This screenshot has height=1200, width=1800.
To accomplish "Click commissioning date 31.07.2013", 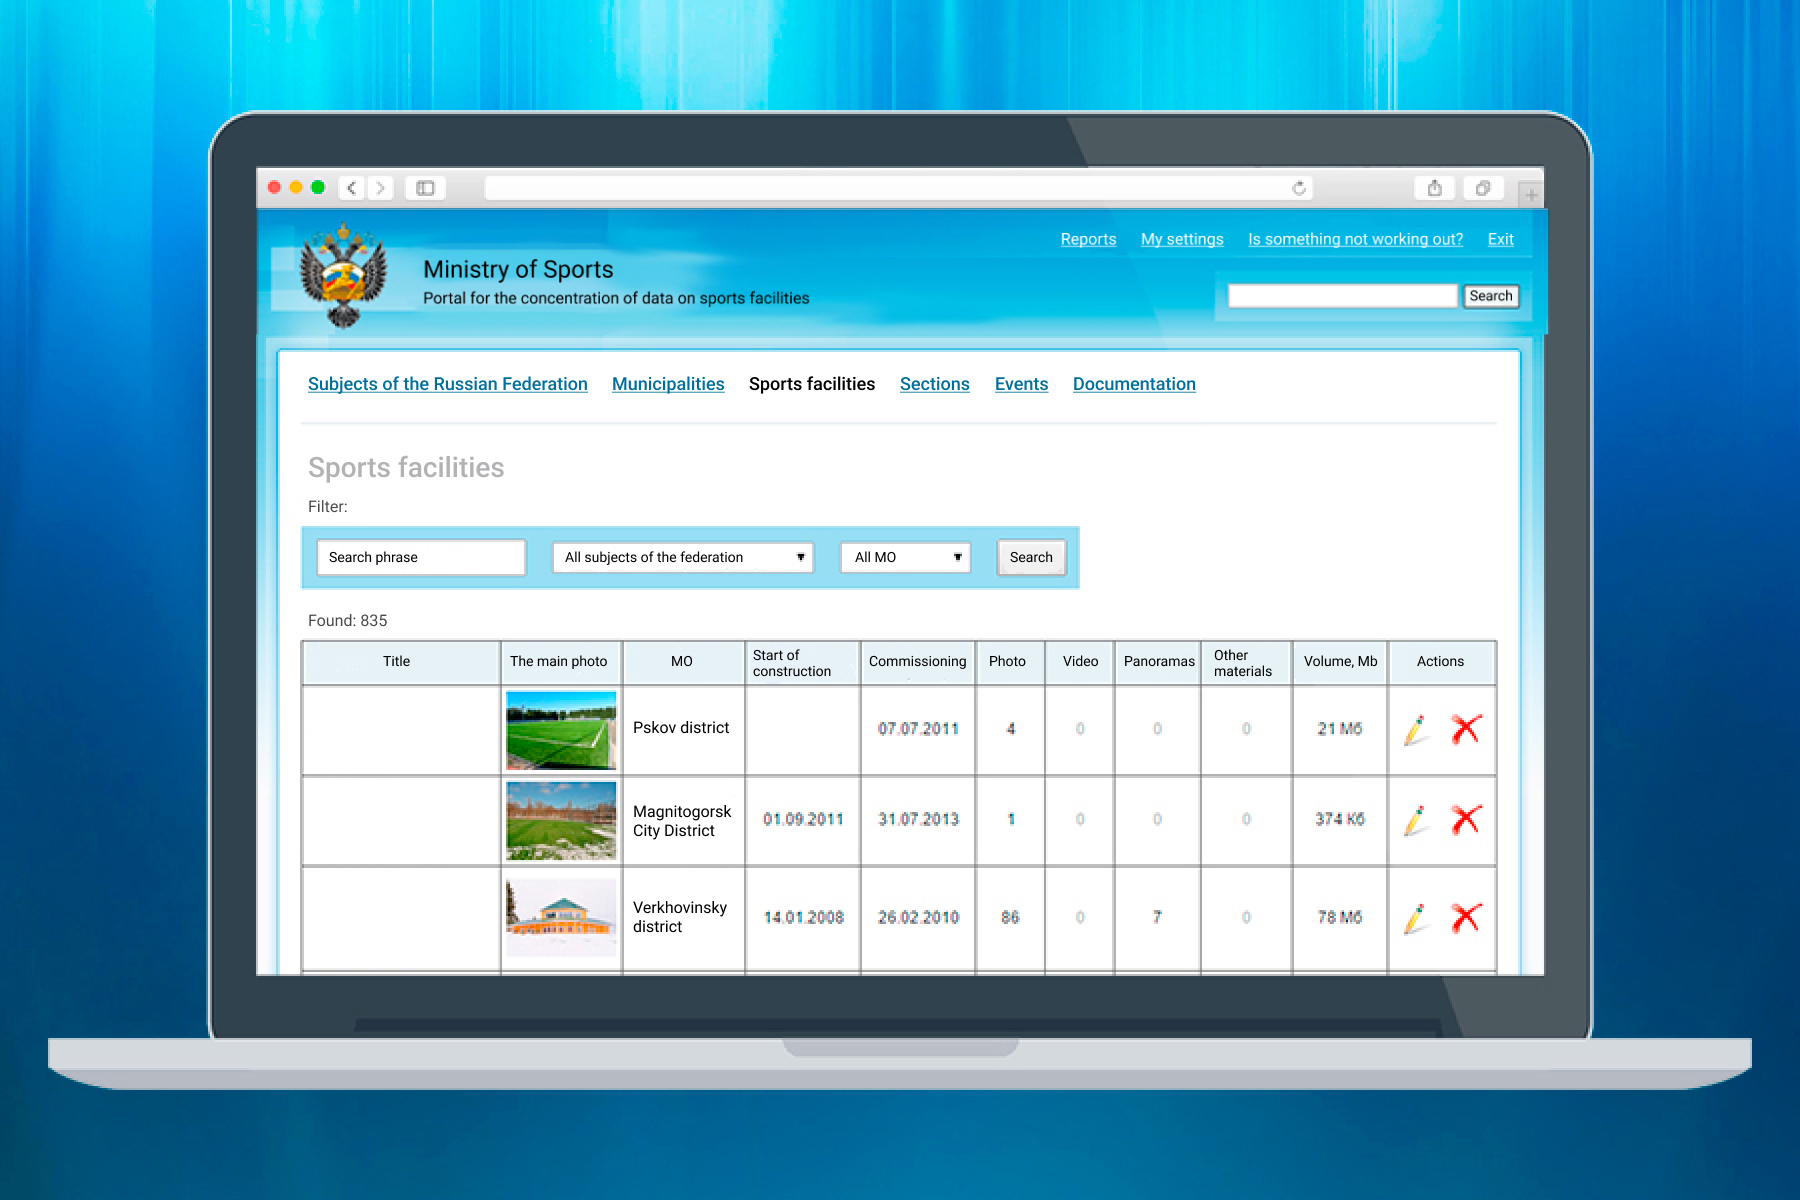I will coord(918,819).
